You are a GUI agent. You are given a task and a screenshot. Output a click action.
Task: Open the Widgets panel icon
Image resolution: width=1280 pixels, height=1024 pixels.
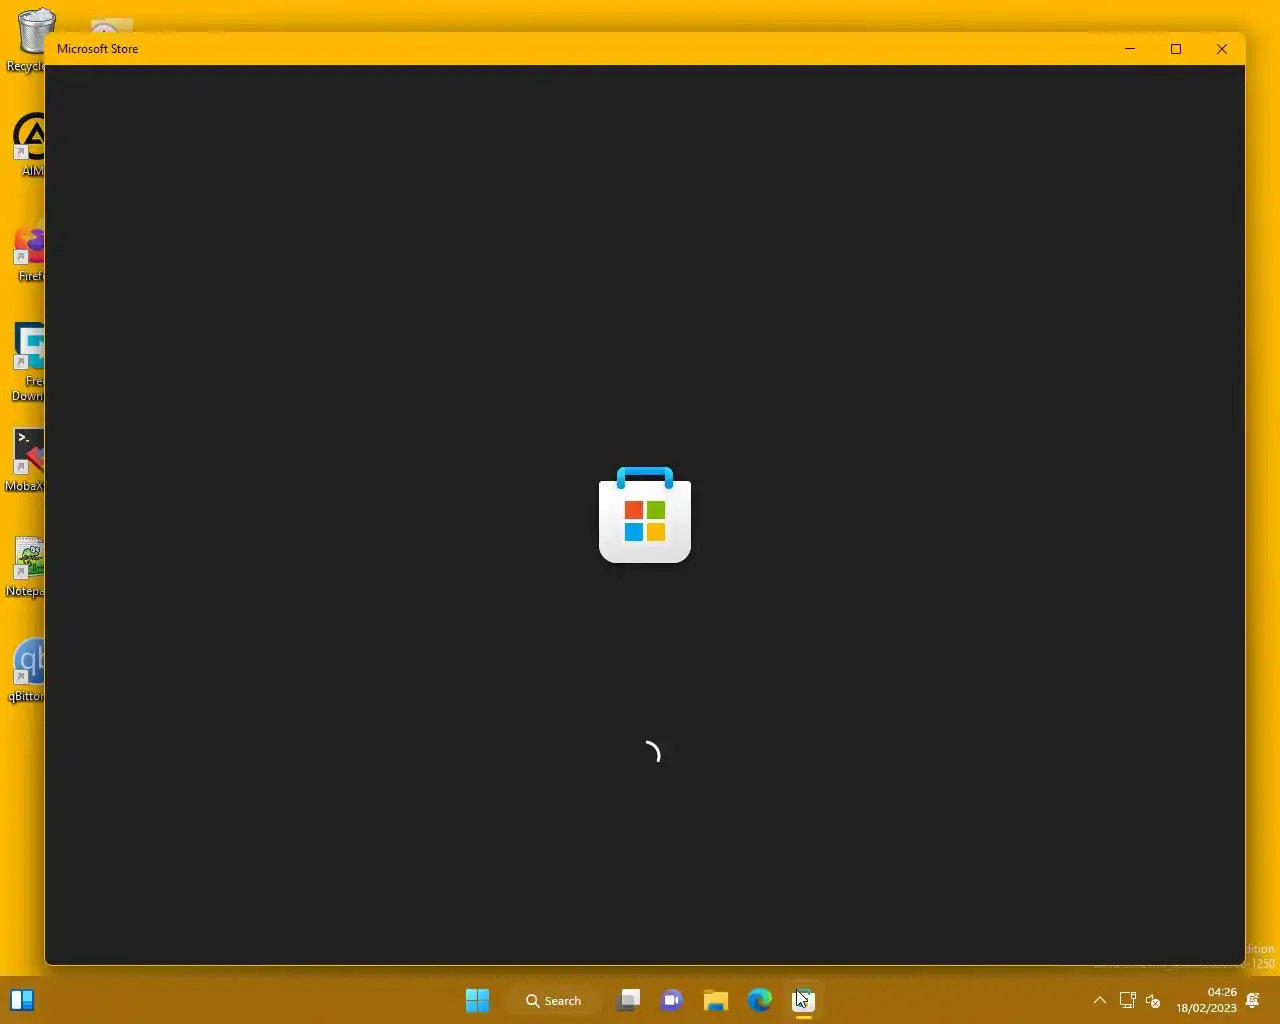coord(22,1000)
